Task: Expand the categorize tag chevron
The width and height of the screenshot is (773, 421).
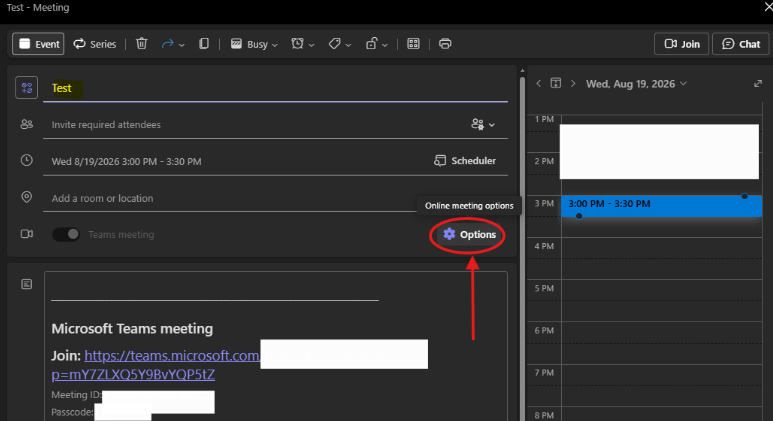Action: click(x=349, y=45)
